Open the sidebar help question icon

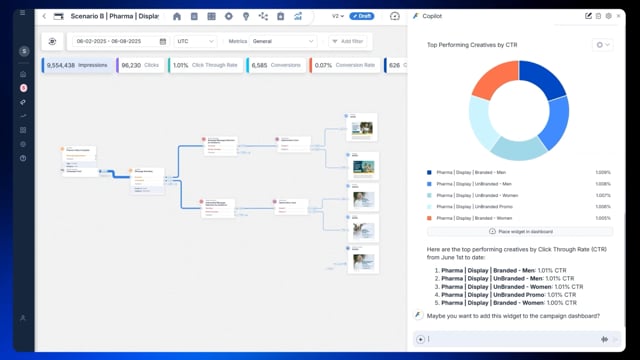[x=23, y=158]
